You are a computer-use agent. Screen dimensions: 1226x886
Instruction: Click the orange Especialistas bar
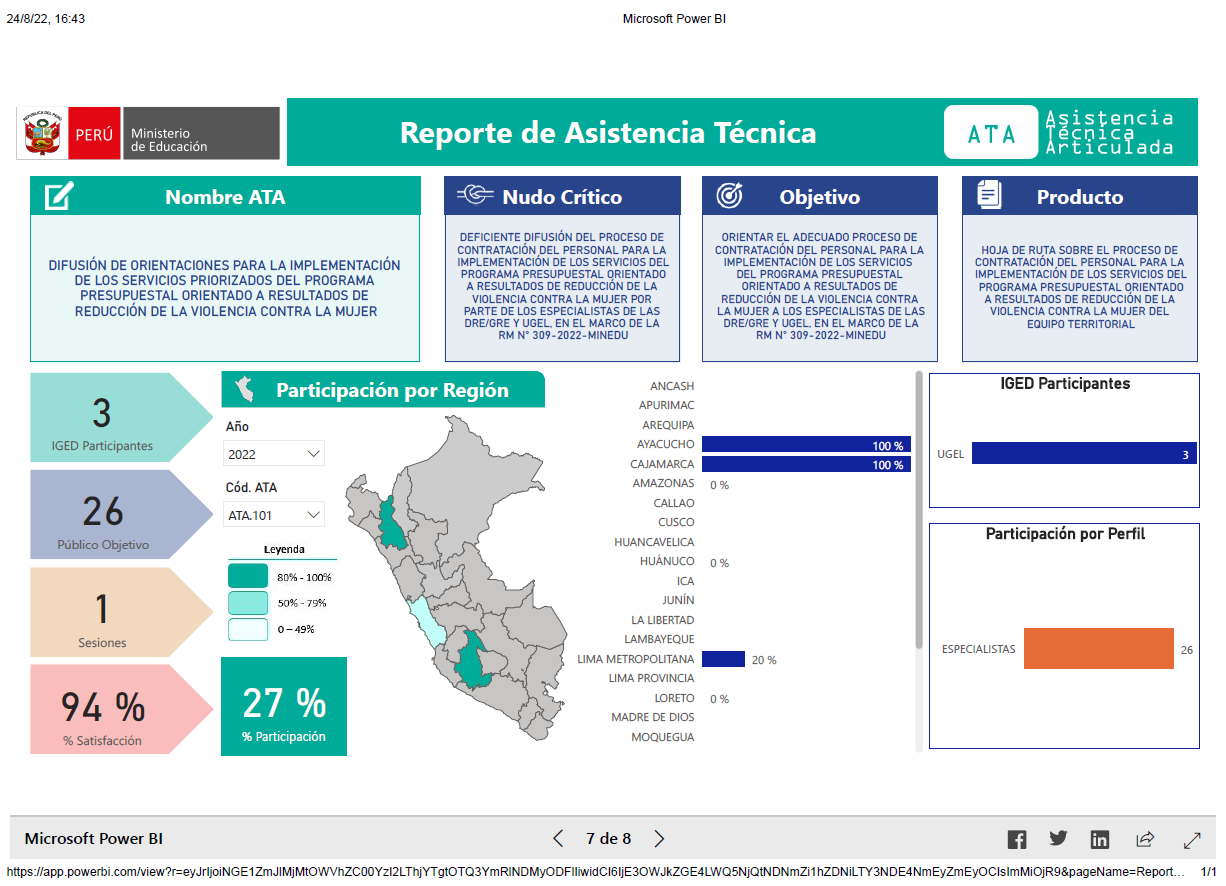click(x=1098, y=649)
